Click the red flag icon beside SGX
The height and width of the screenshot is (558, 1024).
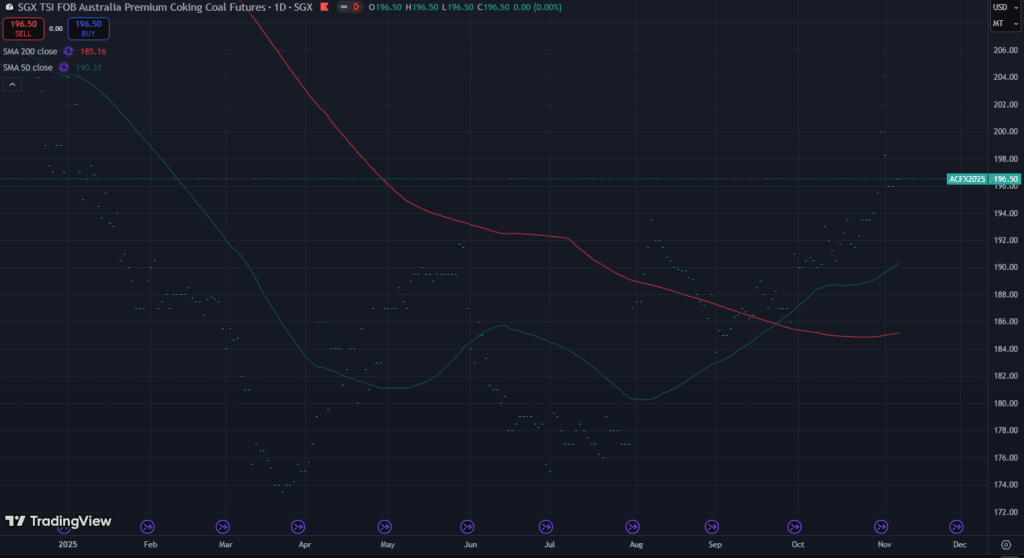click(x=339, y=7)
